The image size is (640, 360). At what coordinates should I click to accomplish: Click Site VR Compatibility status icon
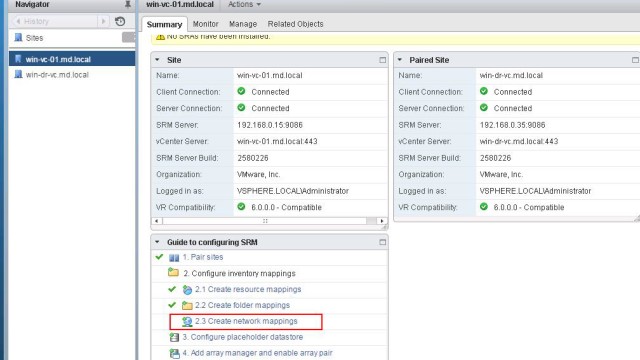click(241, 207)
